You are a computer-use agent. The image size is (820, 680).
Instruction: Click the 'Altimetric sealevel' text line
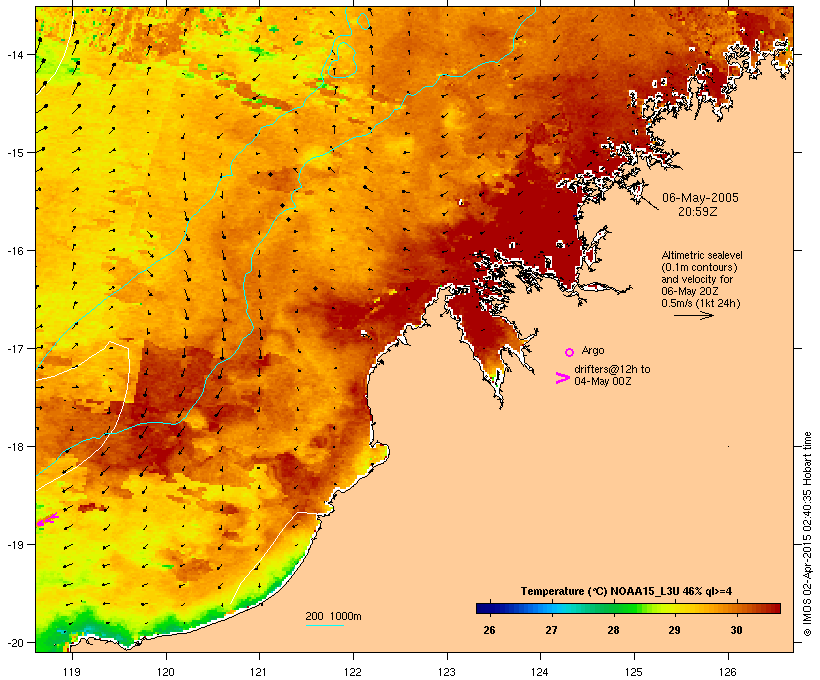(x=702, y=255)
